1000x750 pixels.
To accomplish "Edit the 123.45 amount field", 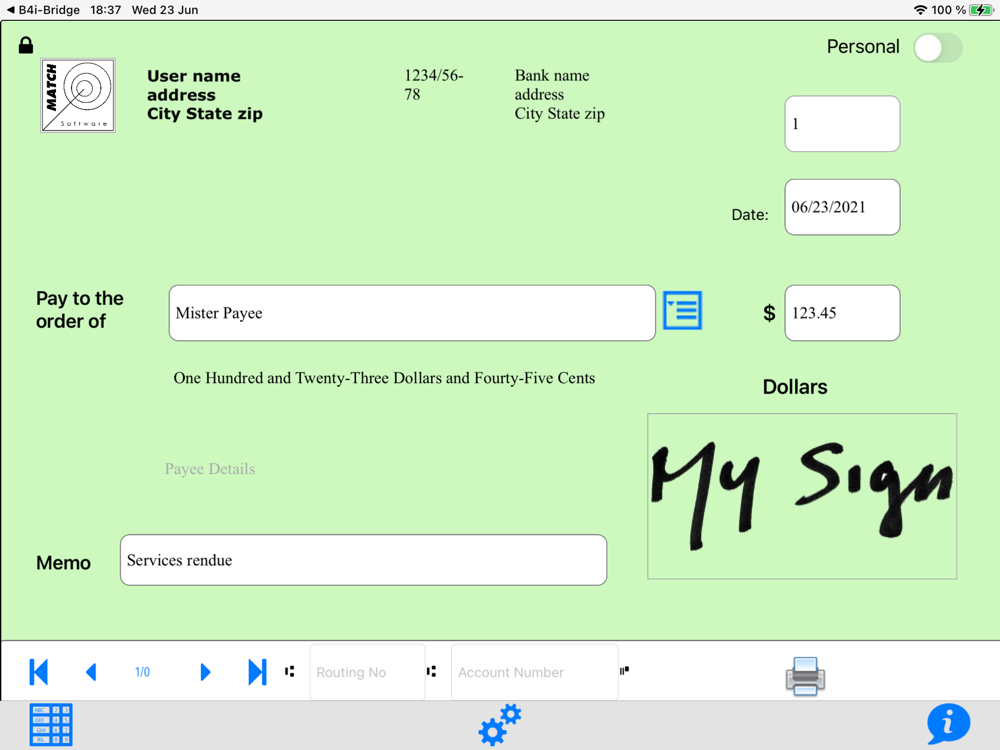I will tap(842, 313).
